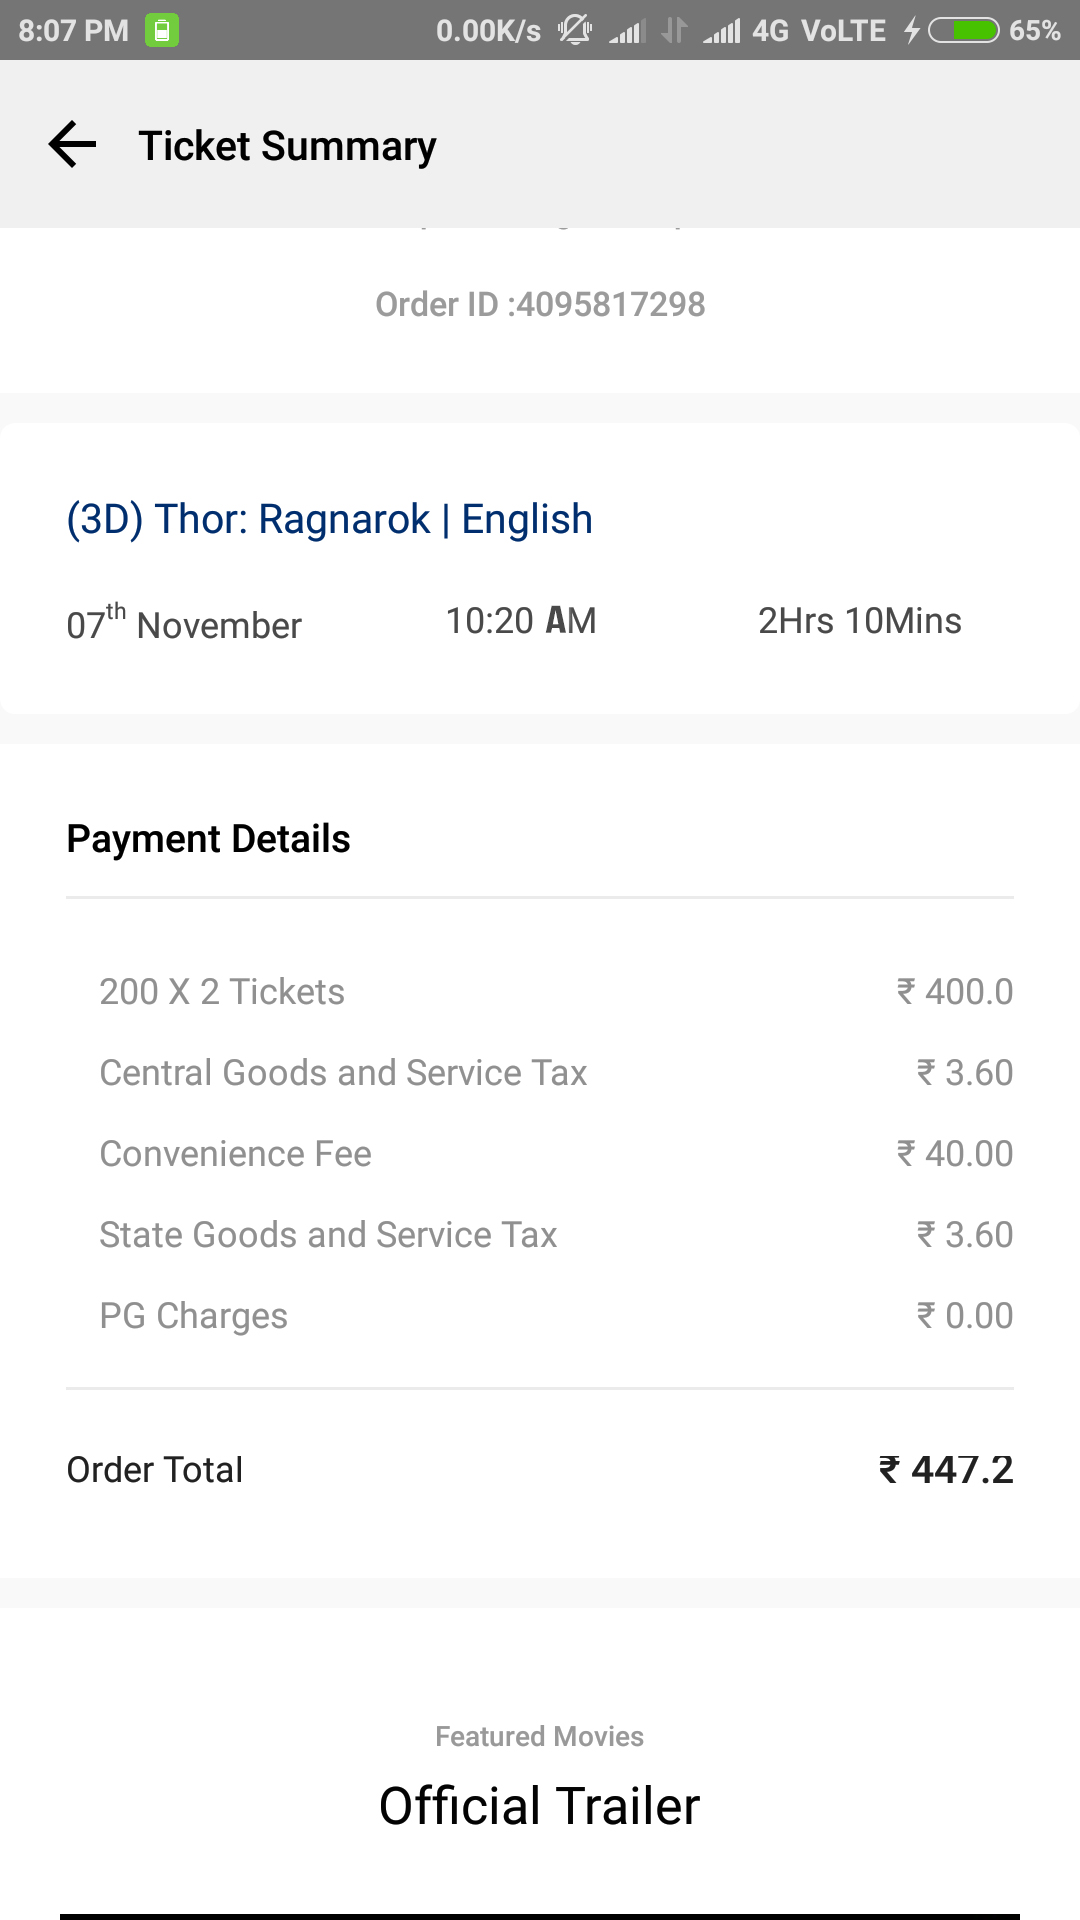Tap the green battery saver status icon

click(162, 30)
